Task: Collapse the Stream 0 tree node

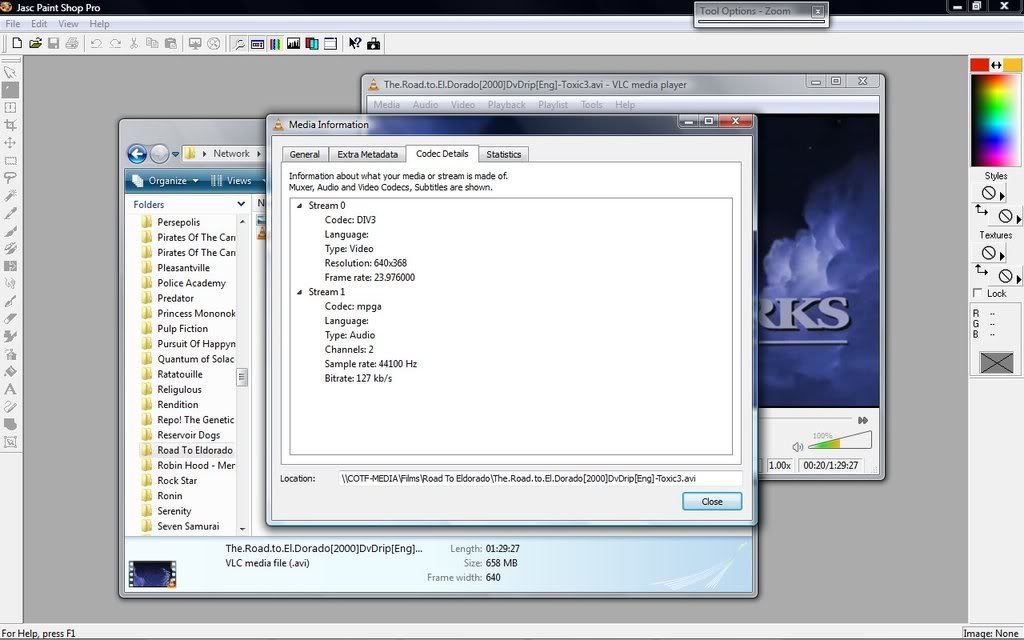Action: pos(300,206)
